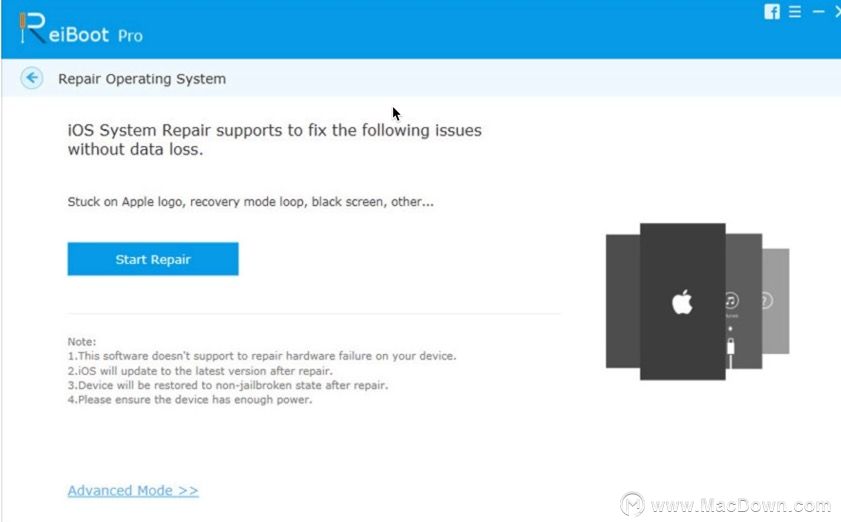
Task: Click note about non-jailbroken state
Action: pyautogui.click(x=228, y=385)
